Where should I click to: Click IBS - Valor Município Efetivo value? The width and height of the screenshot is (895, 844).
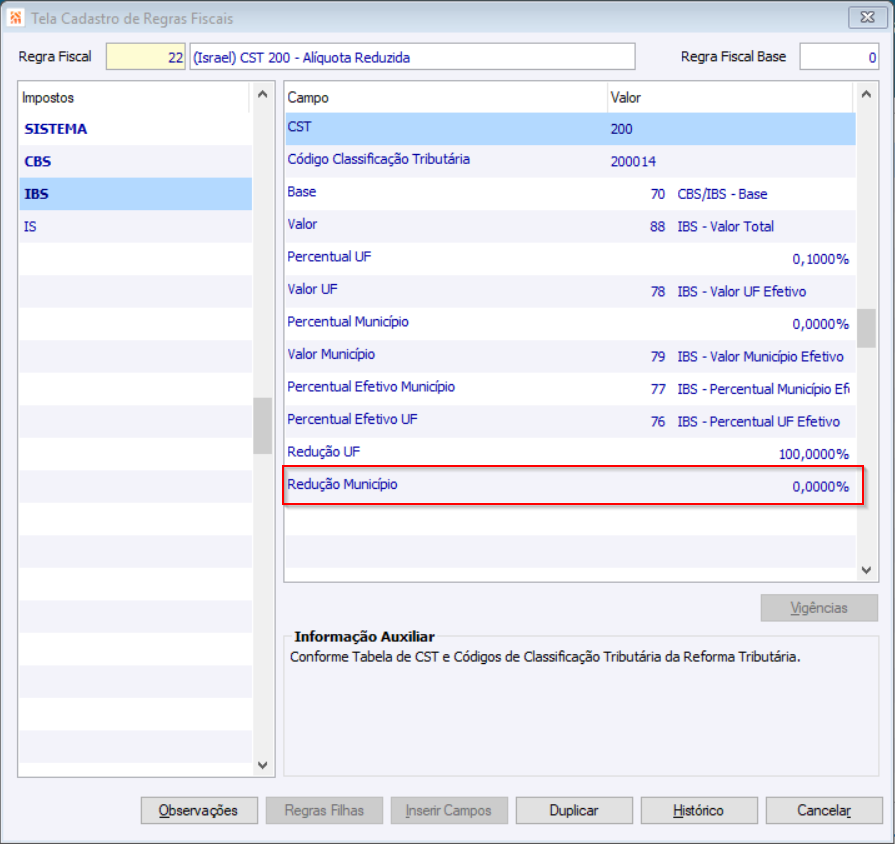pyautogui.click(x=760, y=357)
